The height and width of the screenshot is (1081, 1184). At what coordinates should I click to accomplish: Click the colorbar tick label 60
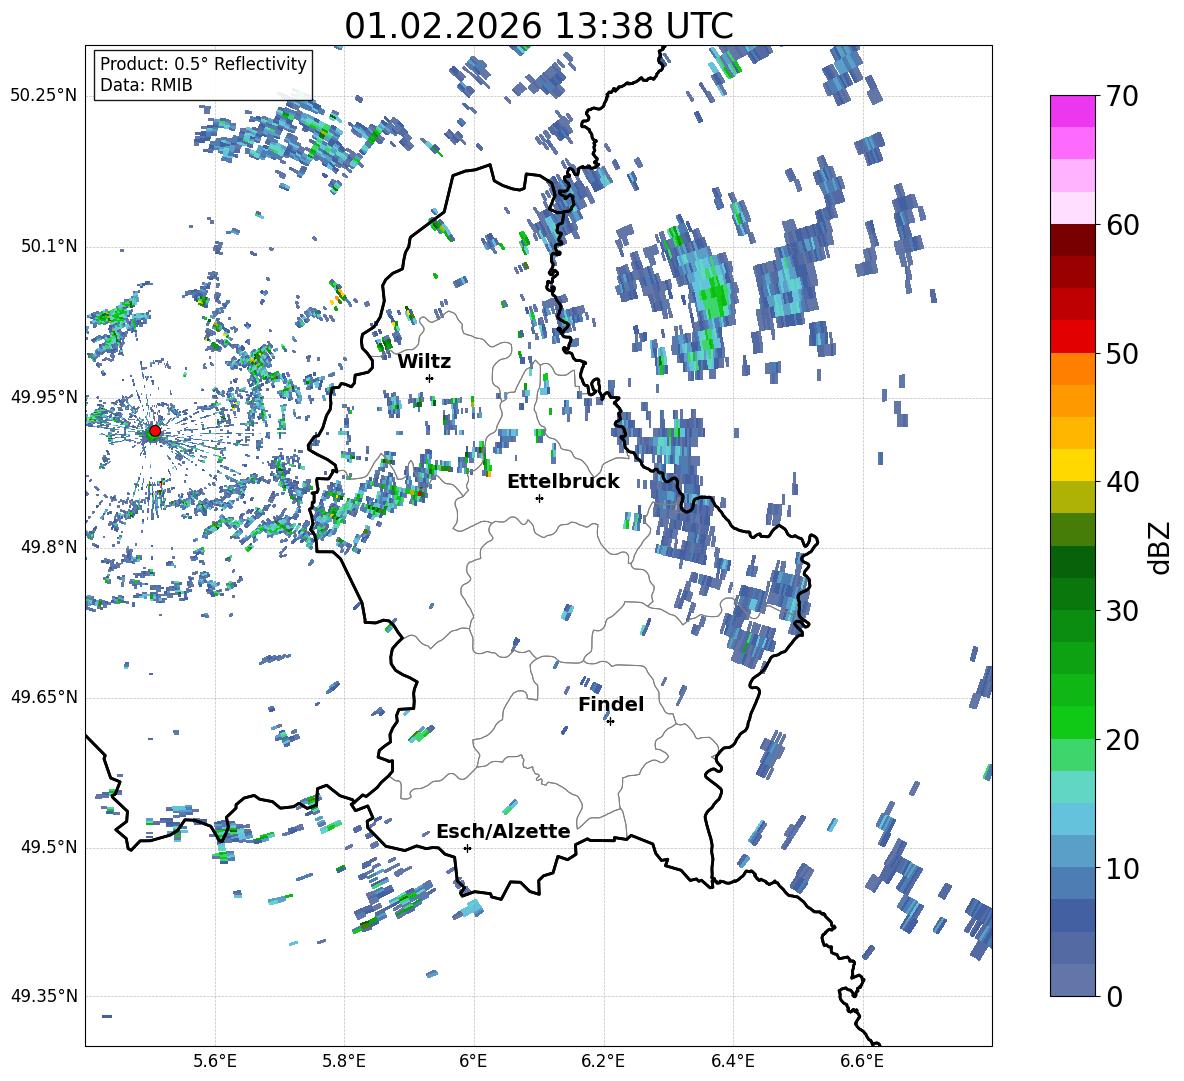pyautogui.click(x=1122, y=225)
